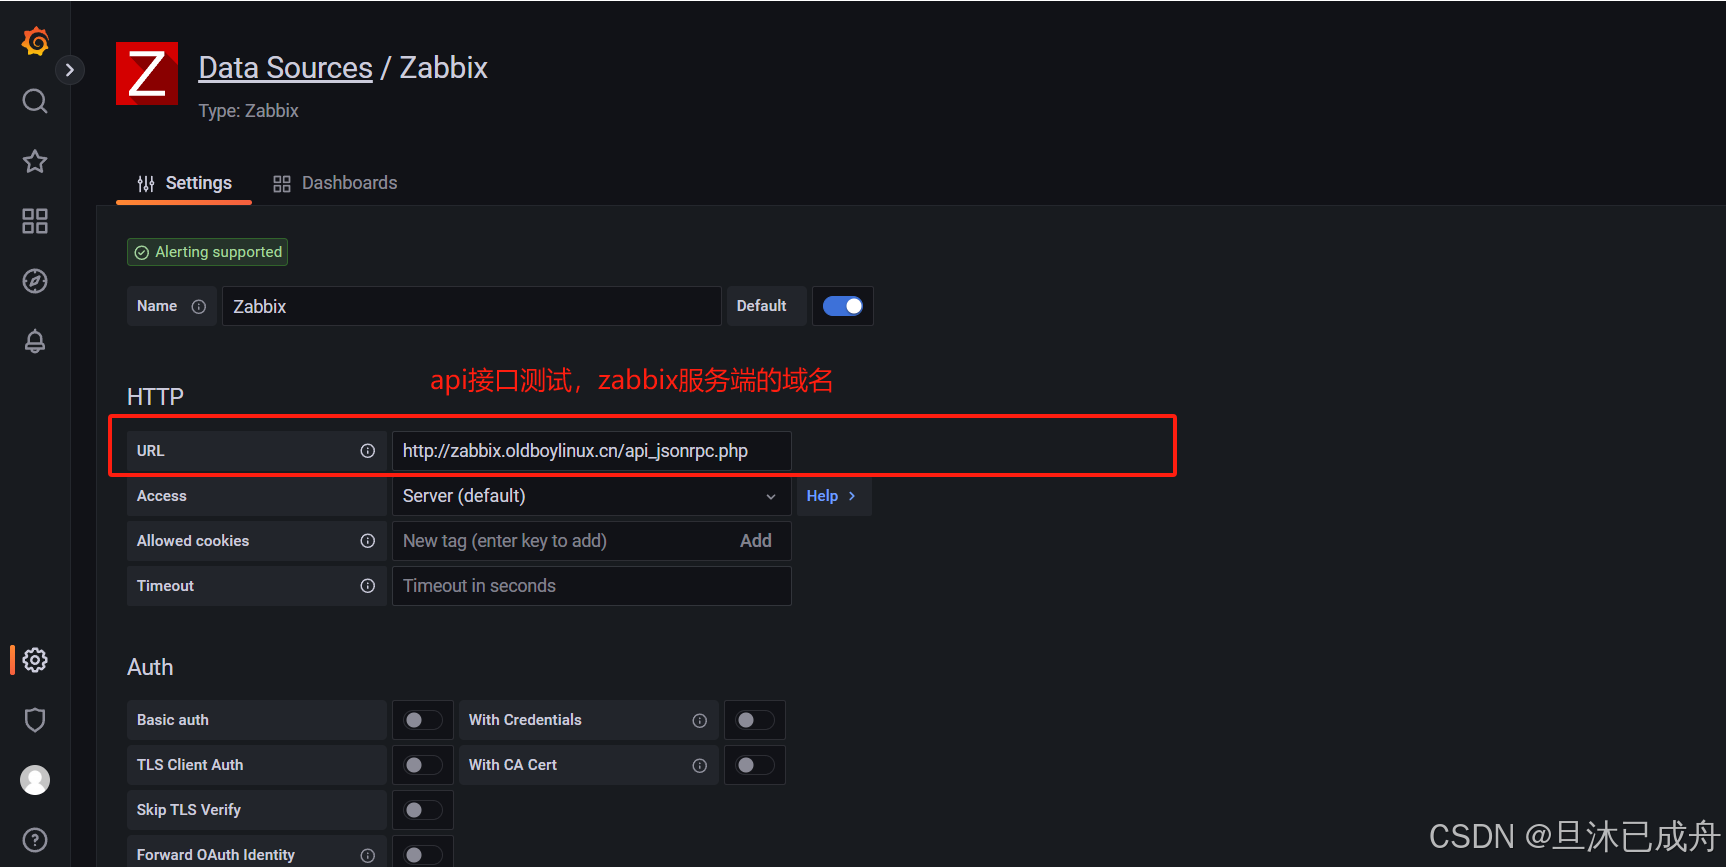Show info tooltip for Allowed cookies
The height and width of the screenshot is (867, 1726).
tap(368, 541)
